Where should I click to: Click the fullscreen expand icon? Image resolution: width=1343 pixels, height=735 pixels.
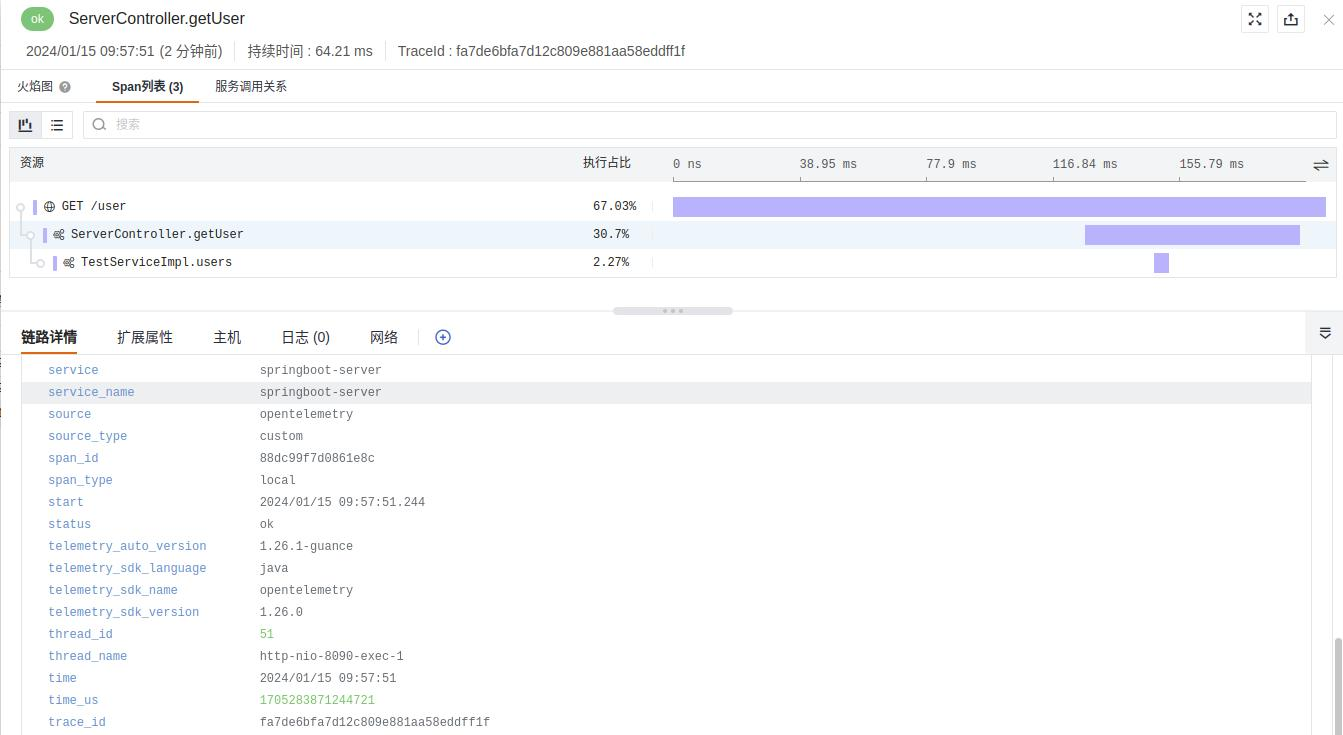[1255, 19]
